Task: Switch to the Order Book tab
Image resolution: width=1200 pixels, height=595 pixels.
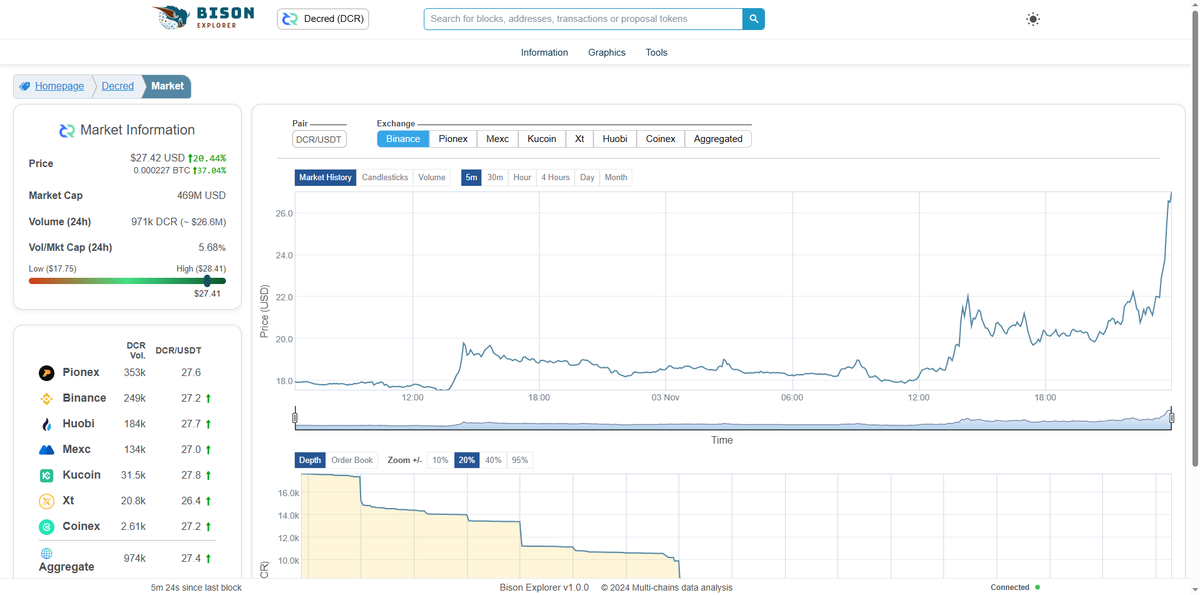Action: tap(352, 460)
